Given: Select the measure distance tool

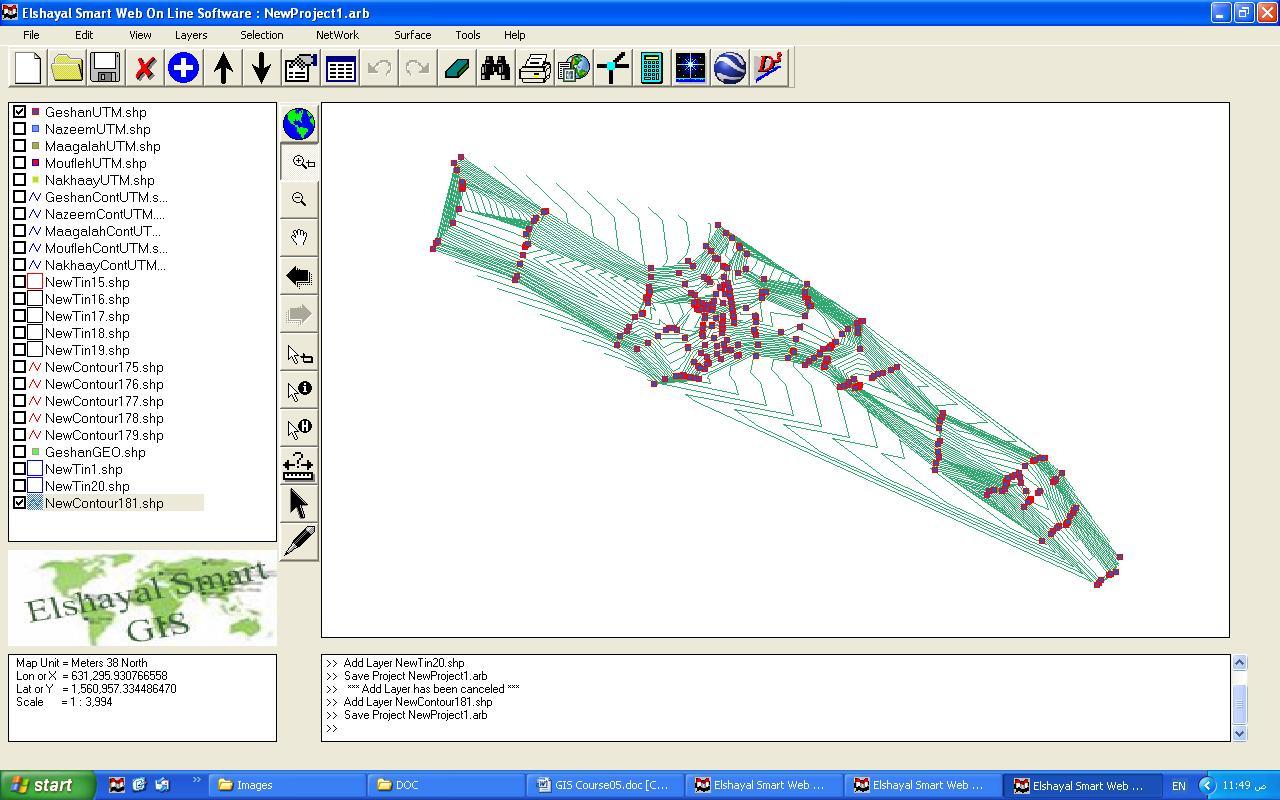Looking at the screenshot, I should (299, 466).
